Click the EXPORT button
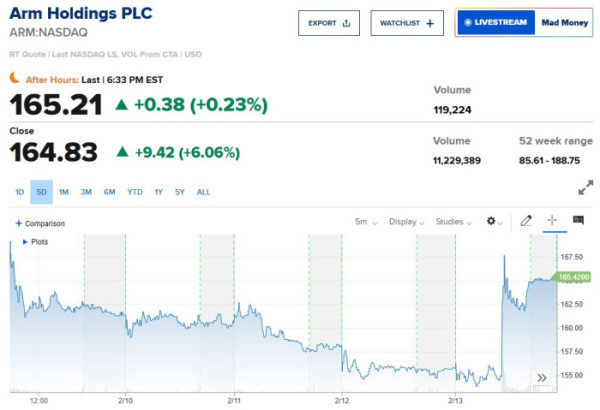Viewport: 600px width, 410px height. (329, 23)
